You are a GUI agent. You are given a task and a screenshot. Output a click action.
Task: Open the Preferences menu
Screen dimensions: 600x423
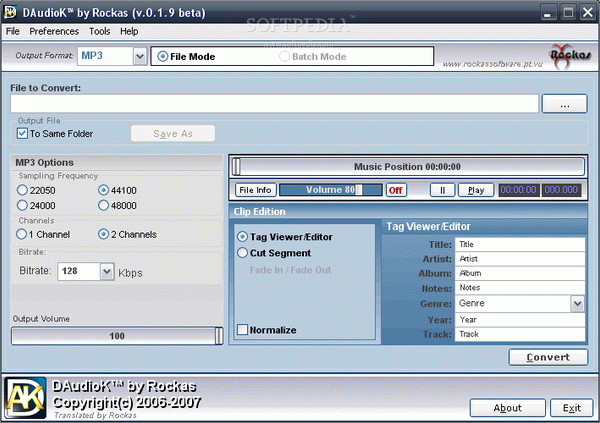point(54,31)
